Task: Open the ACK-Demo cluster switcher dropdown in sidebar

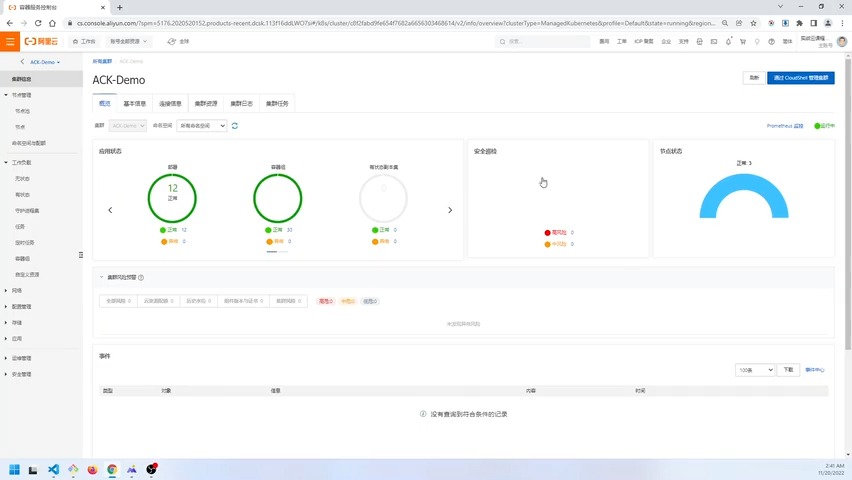Action: pos(45,62)
